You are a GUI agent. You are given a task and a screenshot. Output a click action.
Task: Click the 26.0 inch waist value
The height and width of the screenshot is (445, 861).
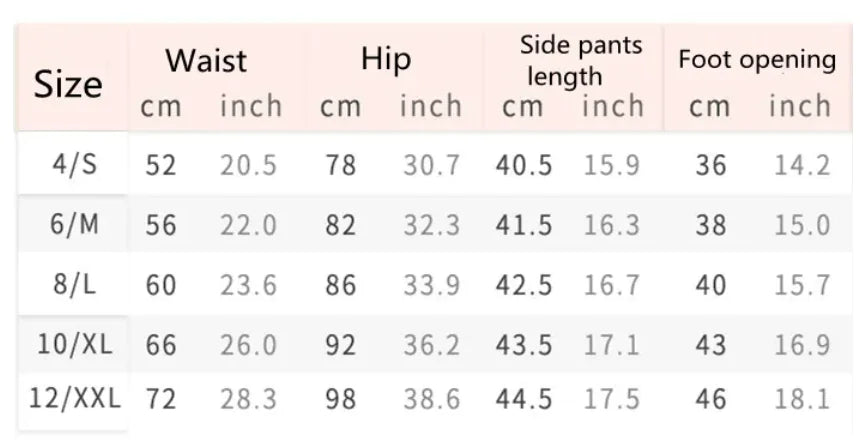point(249,346)
